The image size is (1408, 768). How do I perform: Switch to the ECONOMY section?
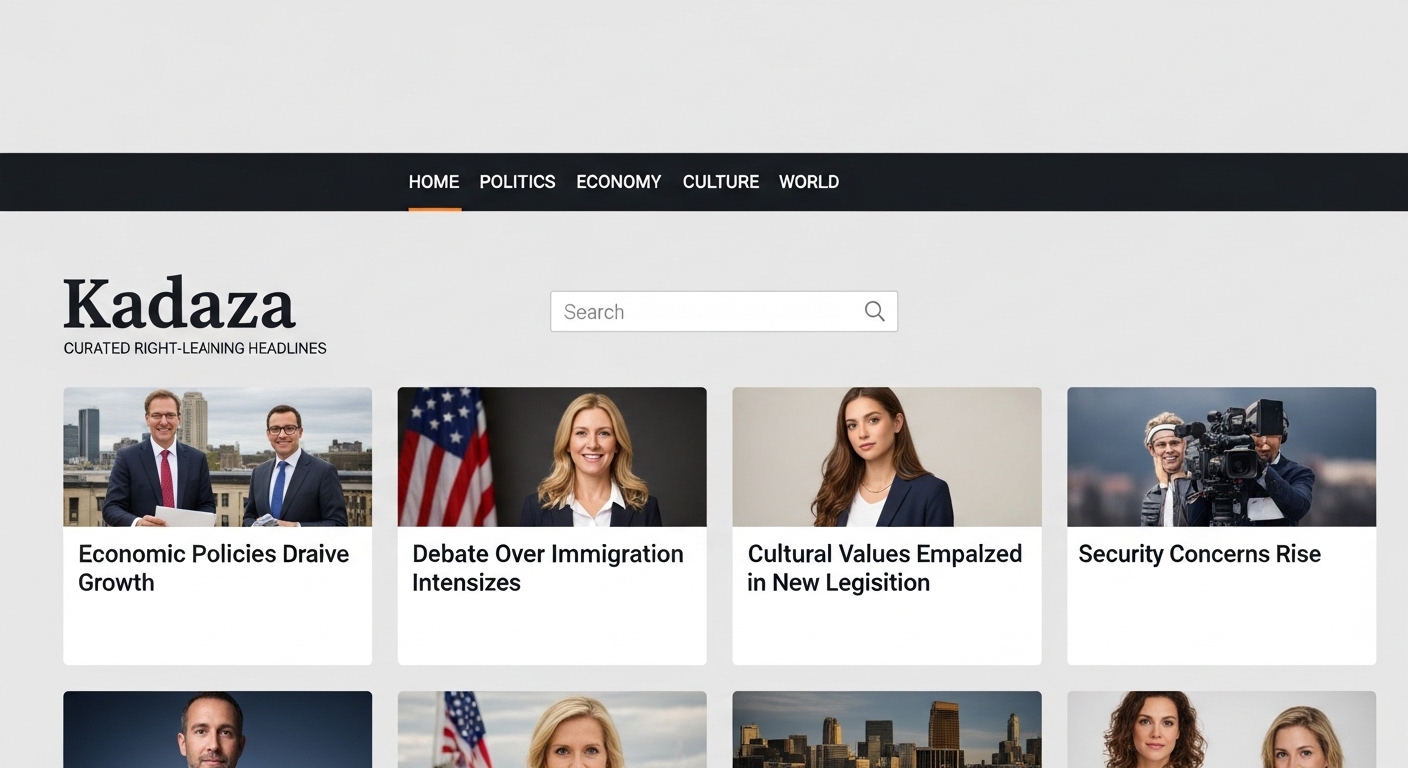(618, 182)
